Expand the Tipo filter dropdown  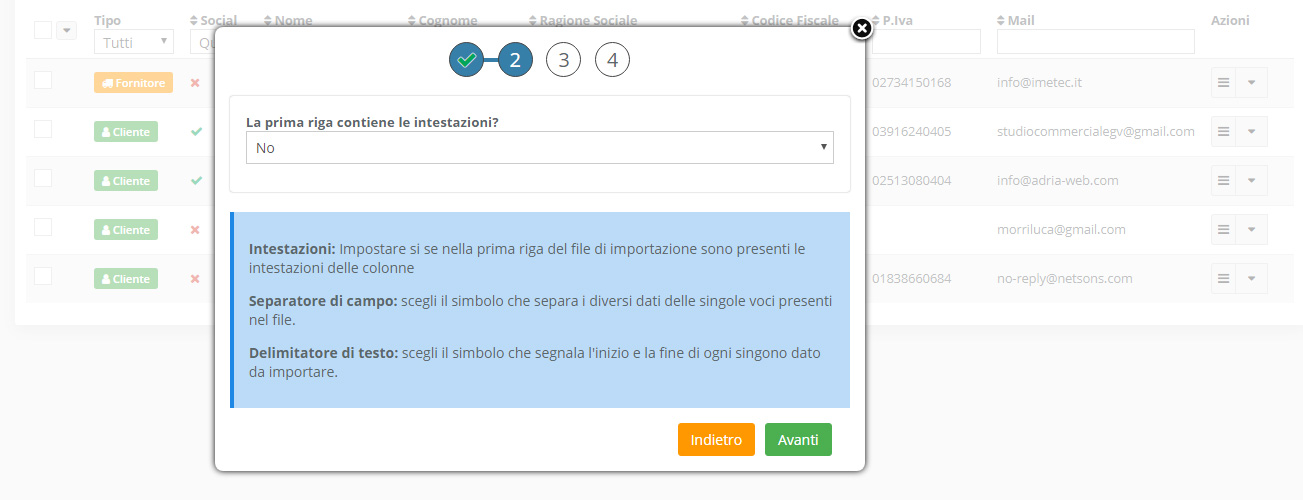[134, 42]
